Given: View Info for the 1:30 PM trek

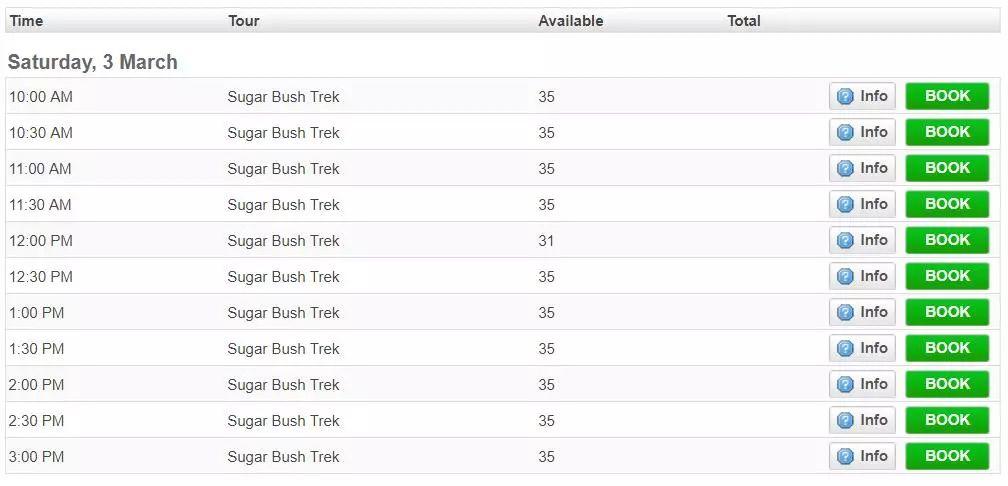Looking at the screenshot, I should pos(862,349).
